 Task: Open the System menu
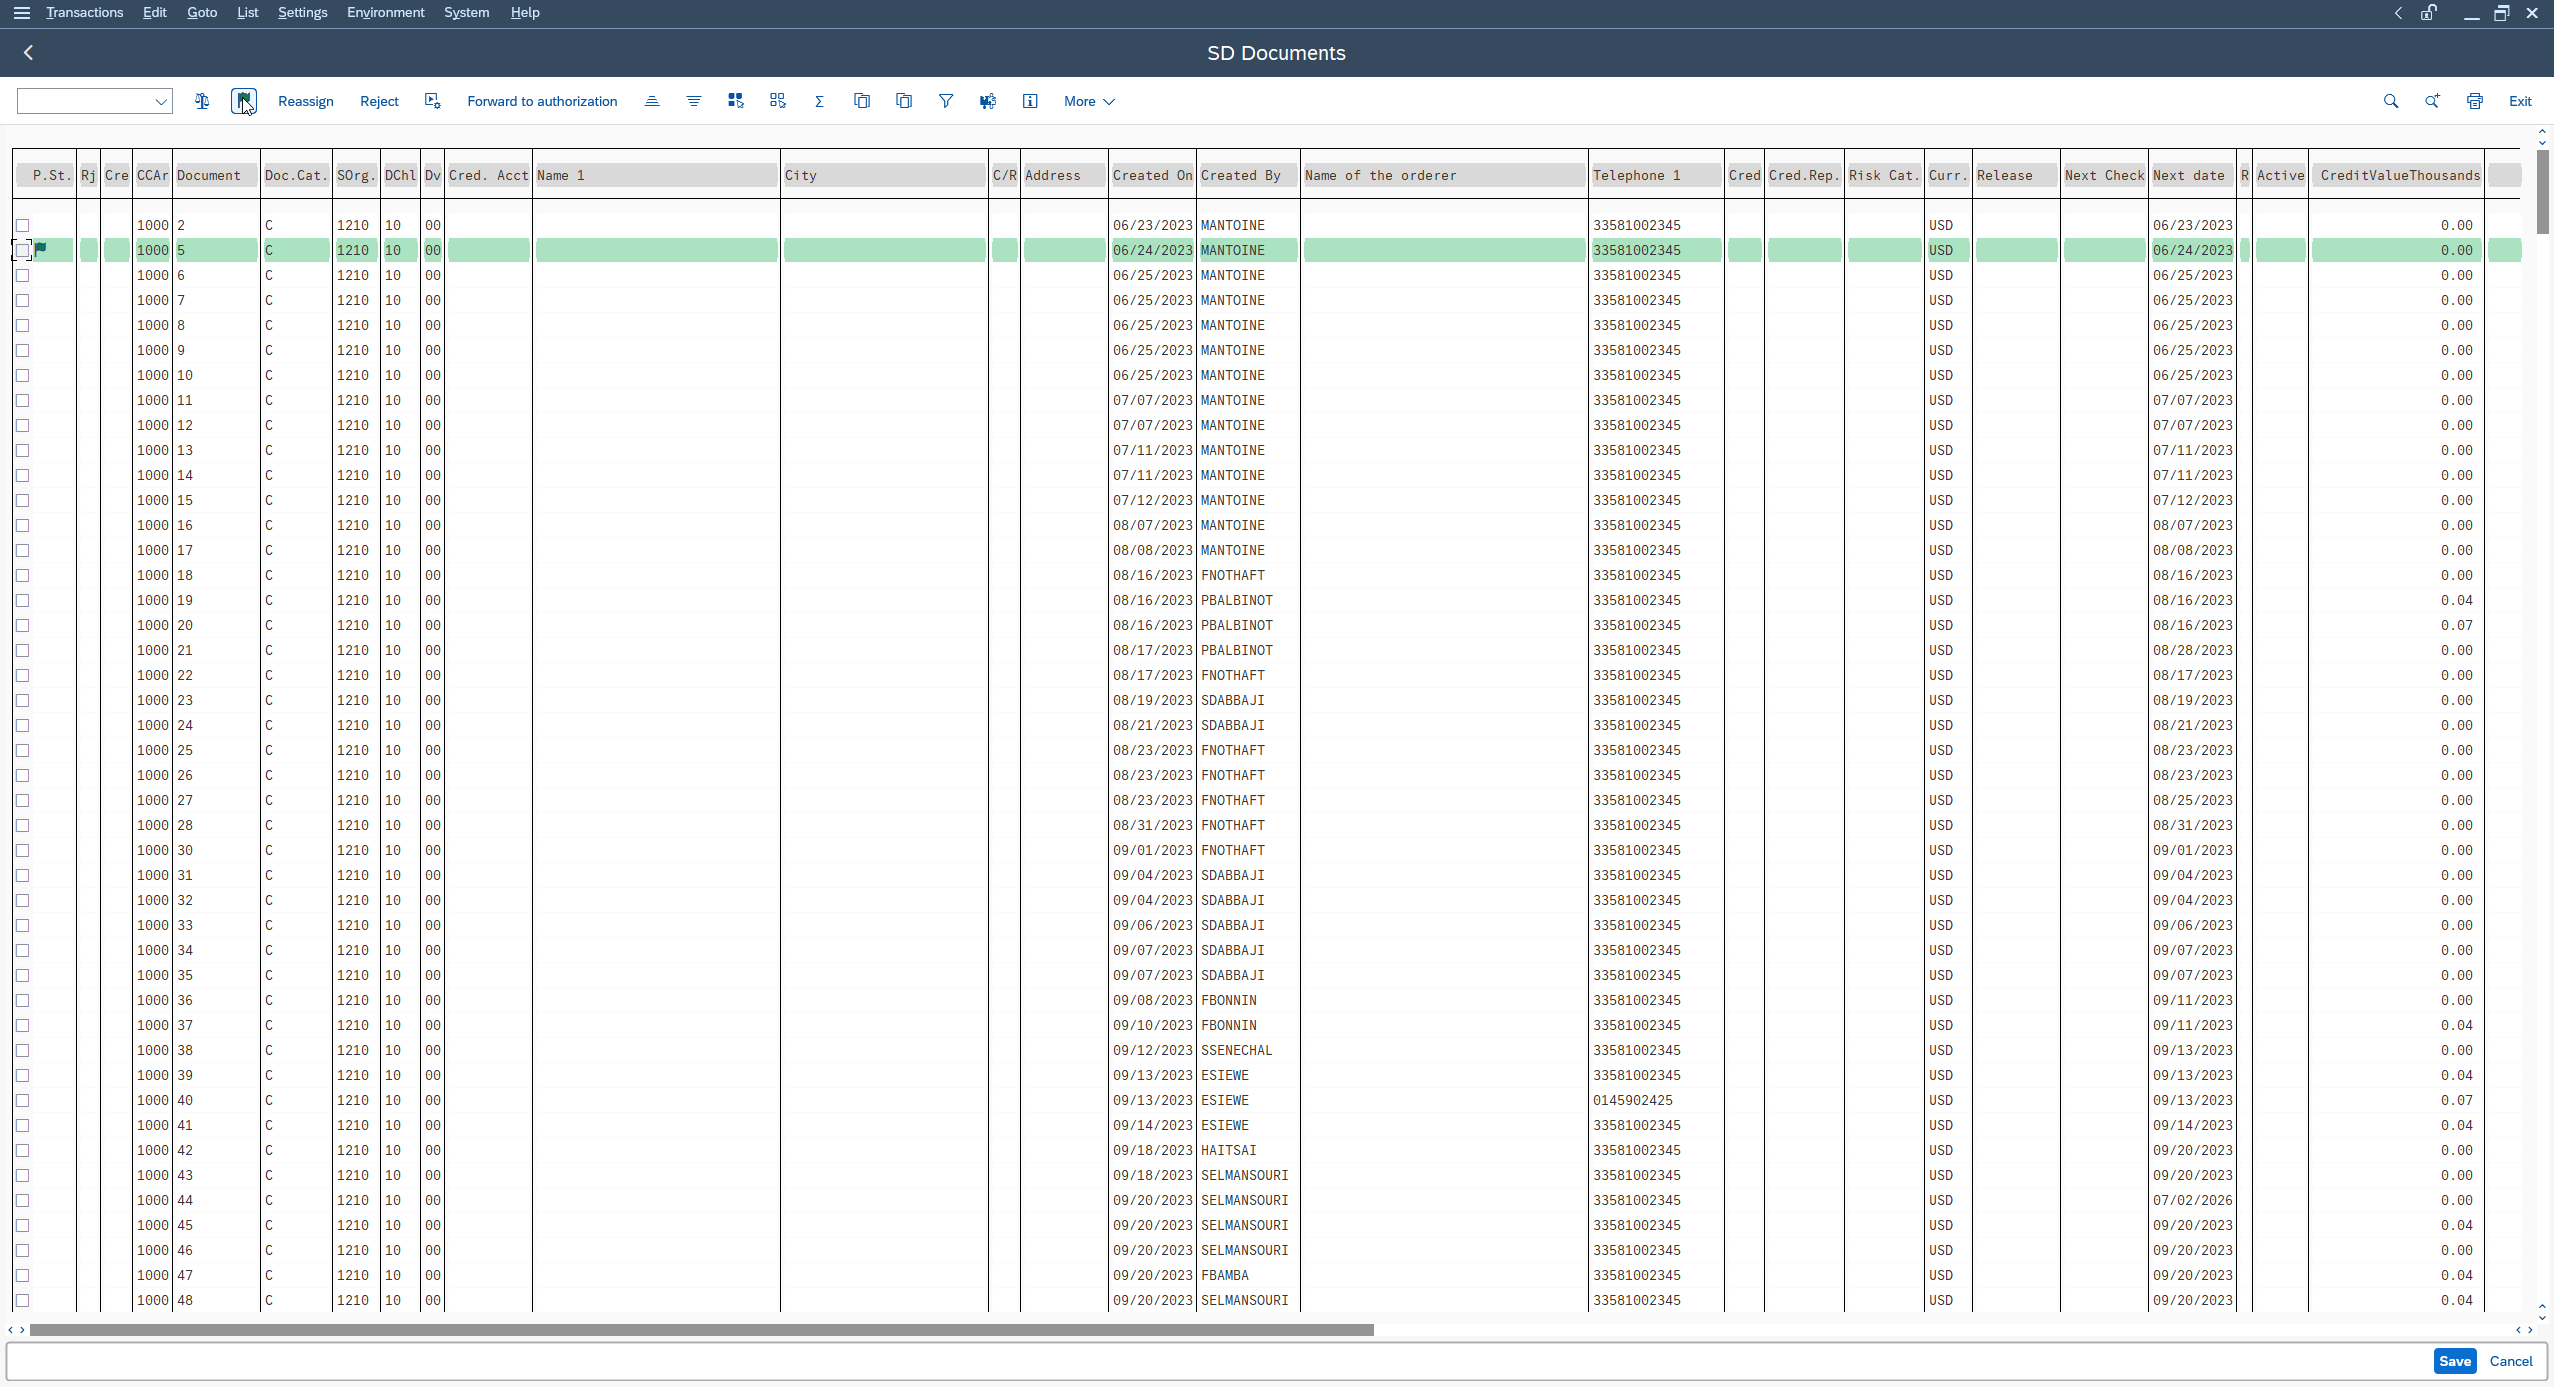[x=467, y=13]
